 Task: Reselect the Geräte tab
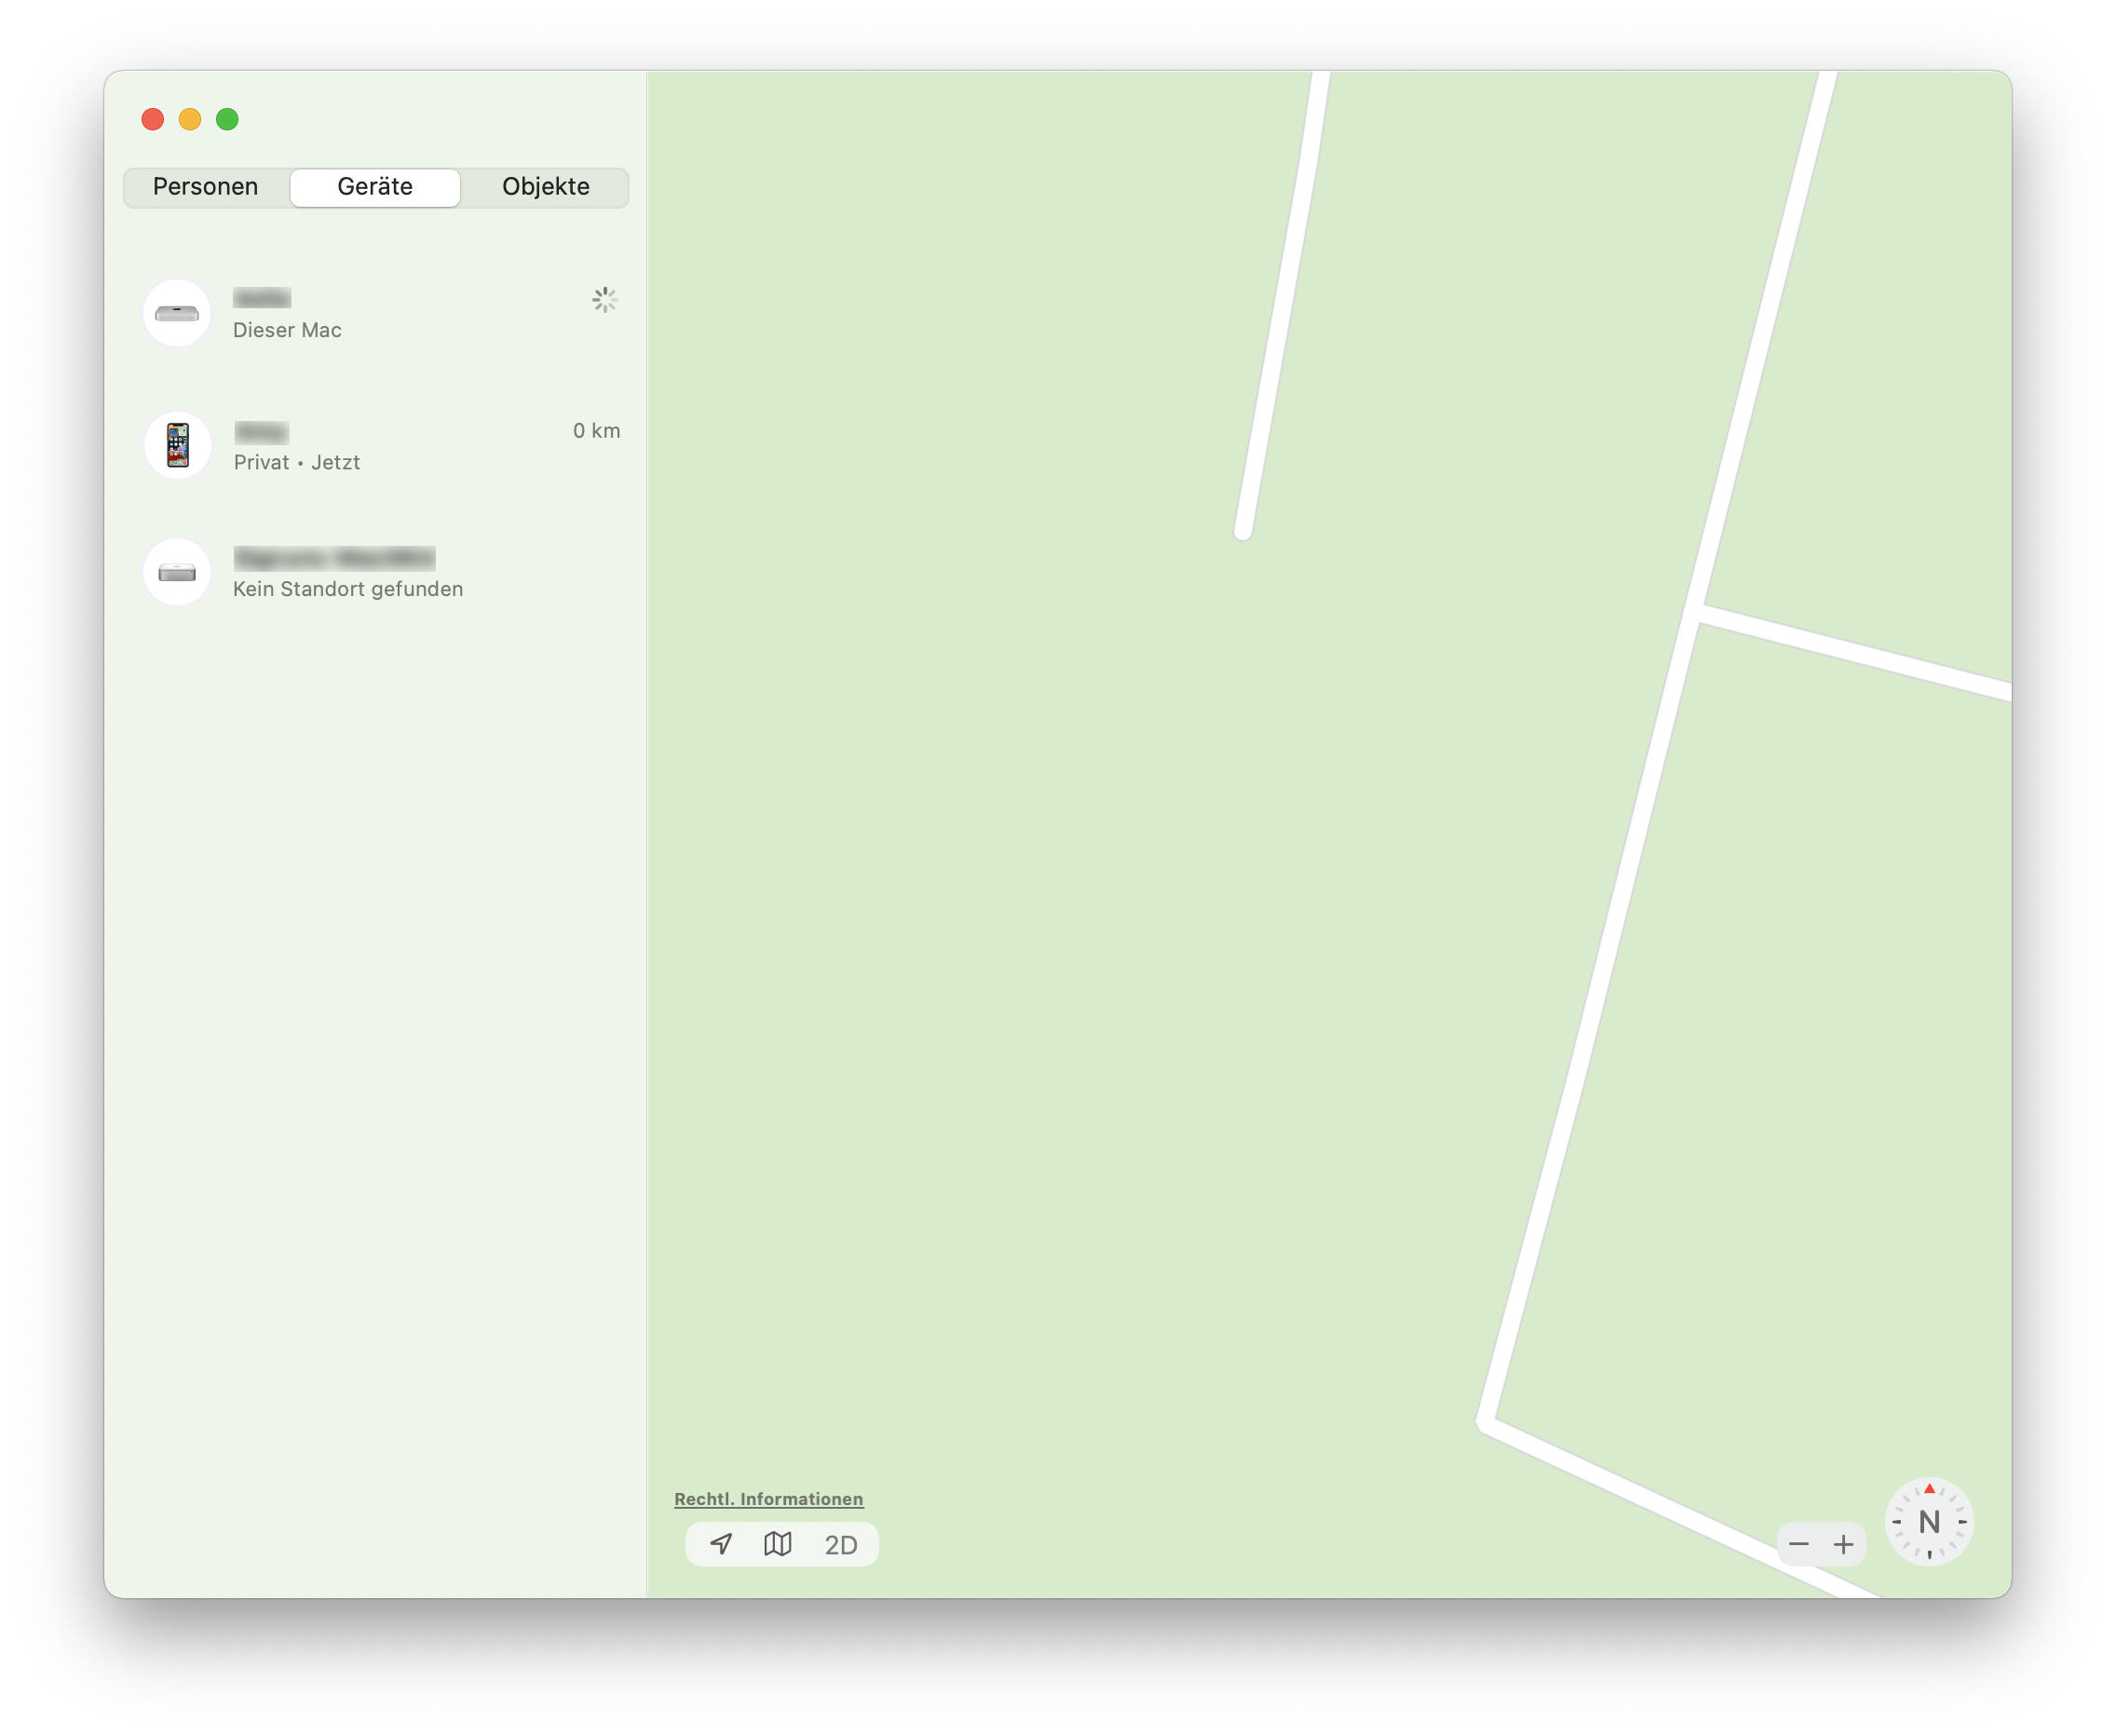coord(374,187)
